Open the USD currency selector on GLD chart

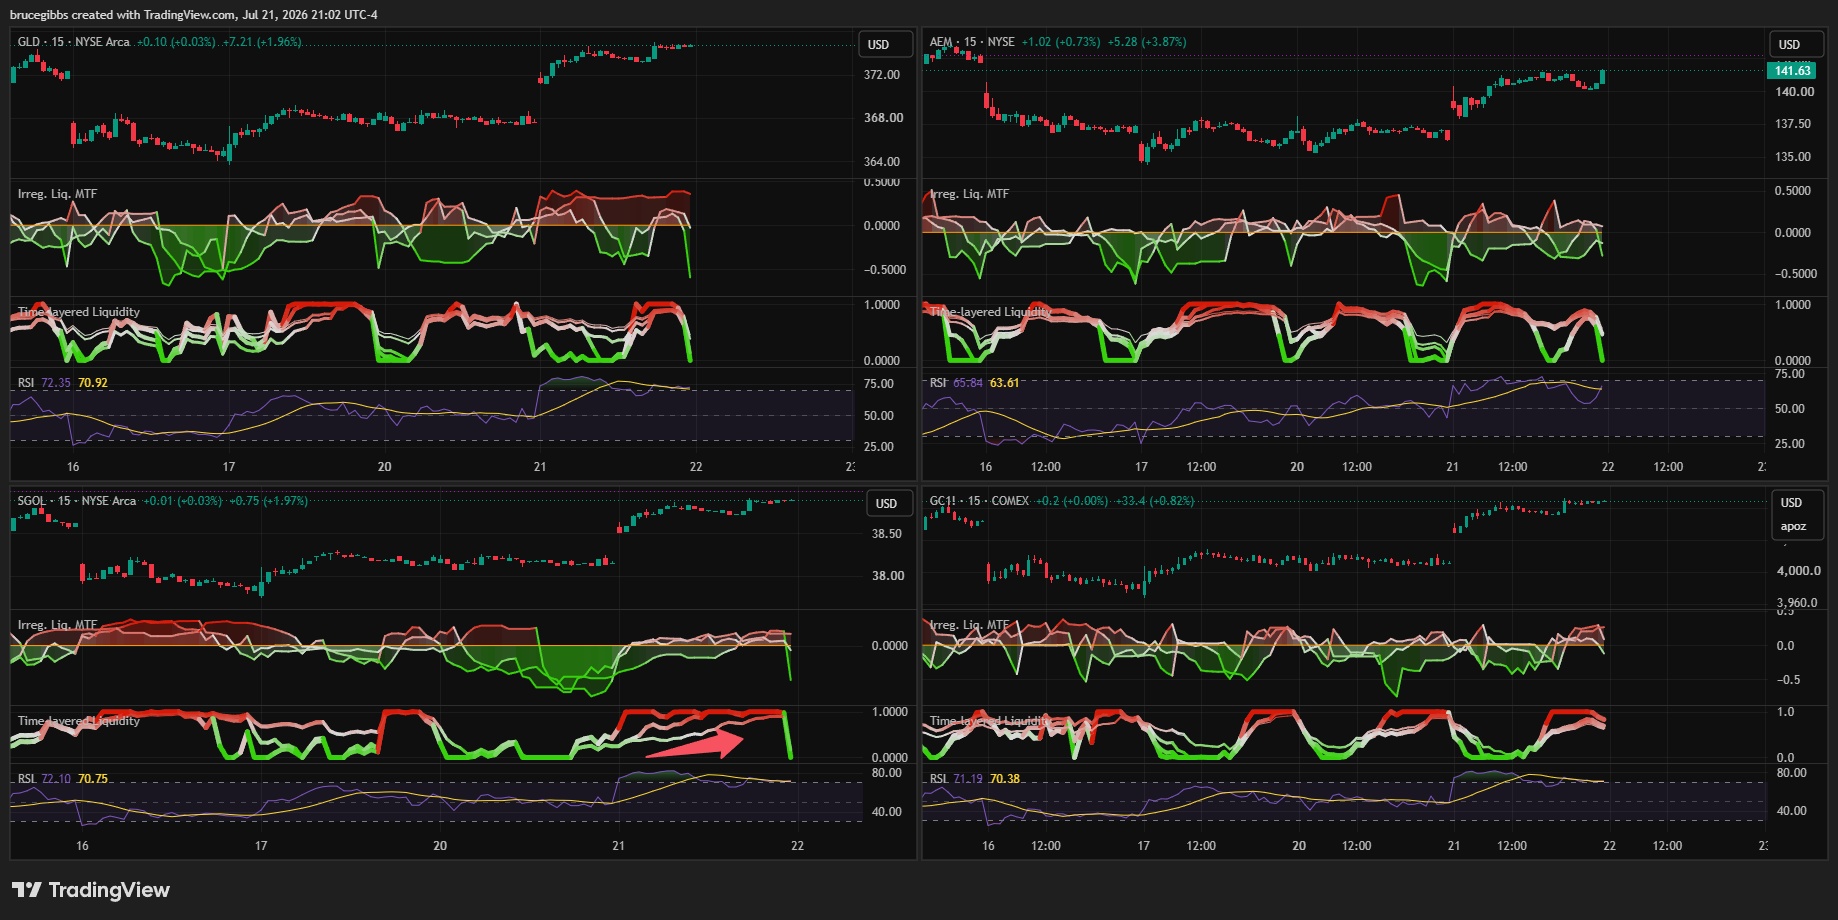pyautogui.click(x=886, y=44)
